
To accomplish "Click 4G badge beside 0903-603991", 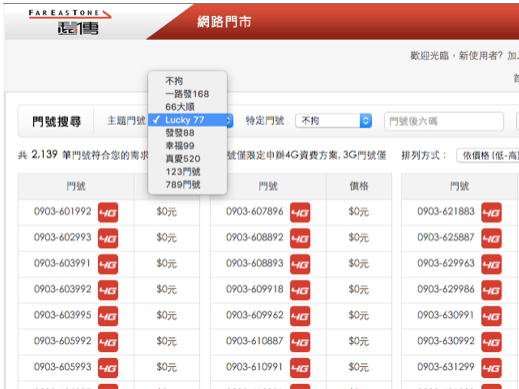I will coord(108,264).
